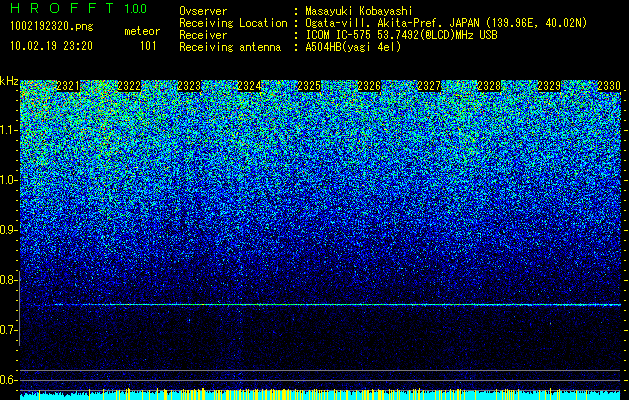Screen dimensions: 629x400
Task: Click the 1.1 kHz axis label
Action: tap(9, 130)
